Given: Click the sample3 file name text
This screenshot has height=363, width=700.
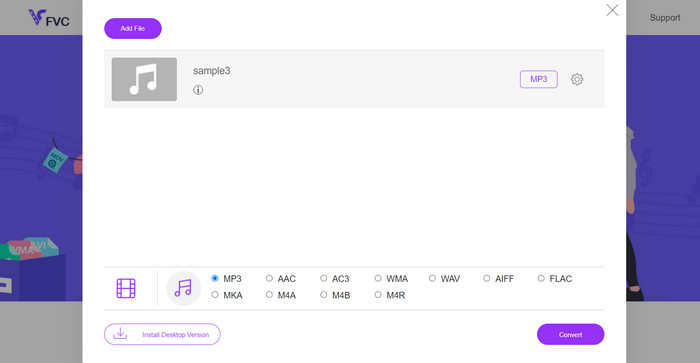Looking at the screenshot, I should [212, 71].
